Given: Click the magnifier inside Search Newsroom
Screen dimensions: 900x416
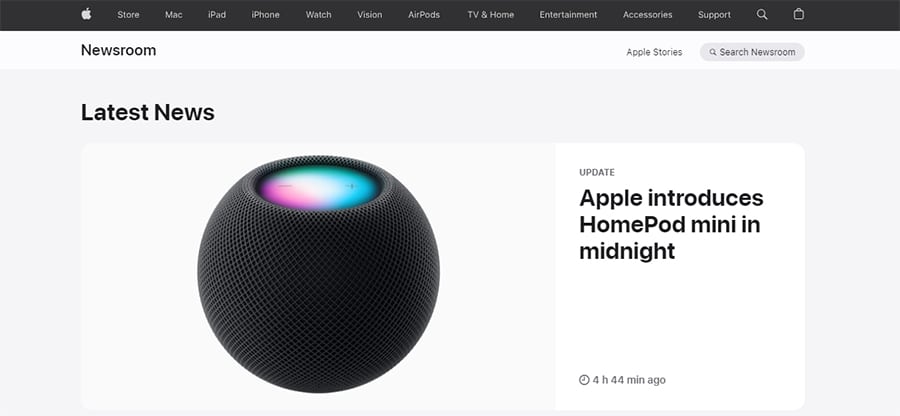Looking at the screenshot, I should pyautogui.click(x=713, y=52).
